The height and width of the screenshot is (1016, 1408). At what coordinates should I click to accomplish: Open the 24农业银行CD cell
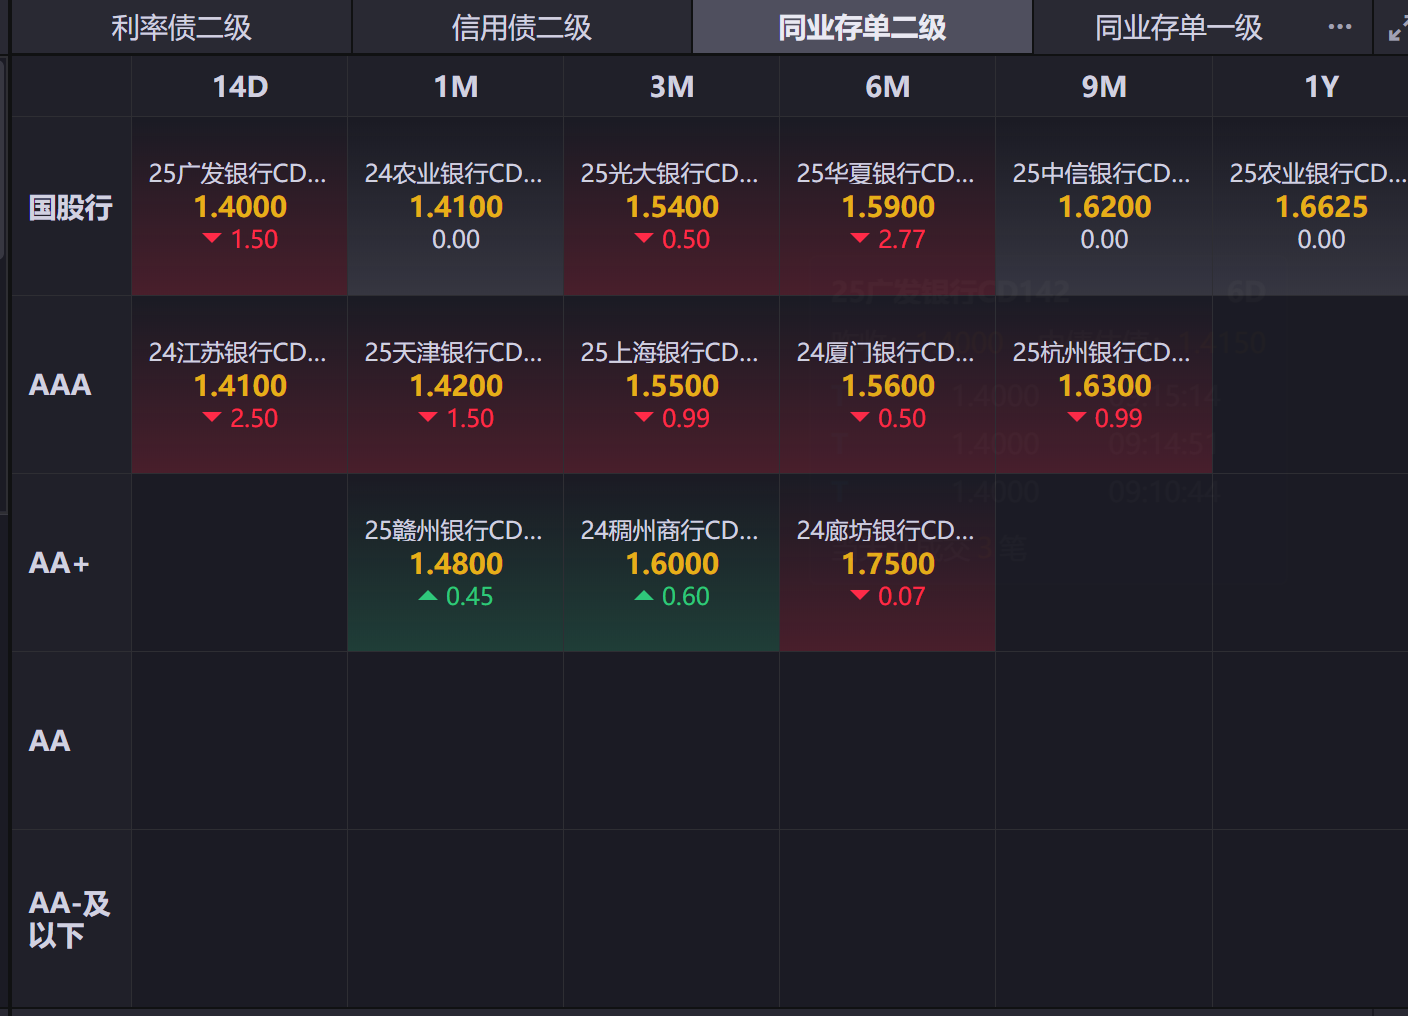(456, 207)
